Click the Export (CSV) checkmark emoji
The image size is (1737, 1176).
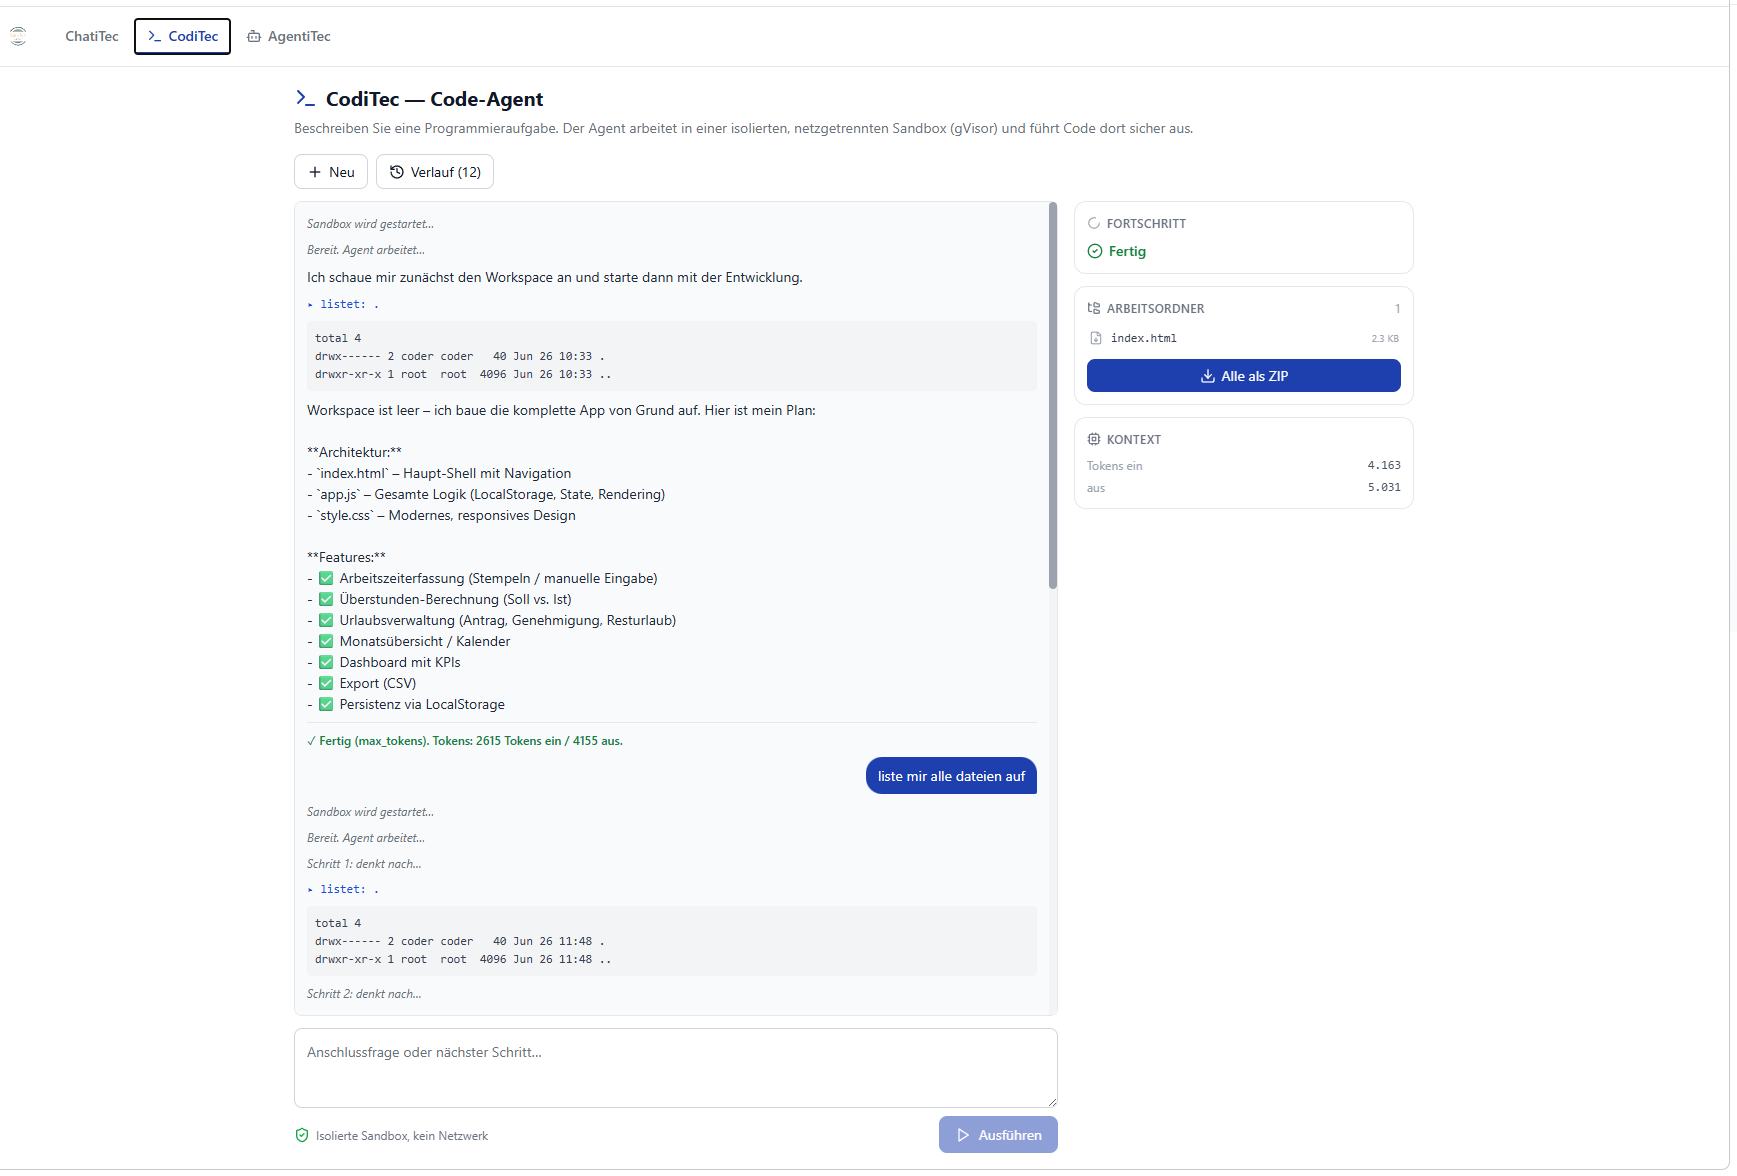(326, 683)
